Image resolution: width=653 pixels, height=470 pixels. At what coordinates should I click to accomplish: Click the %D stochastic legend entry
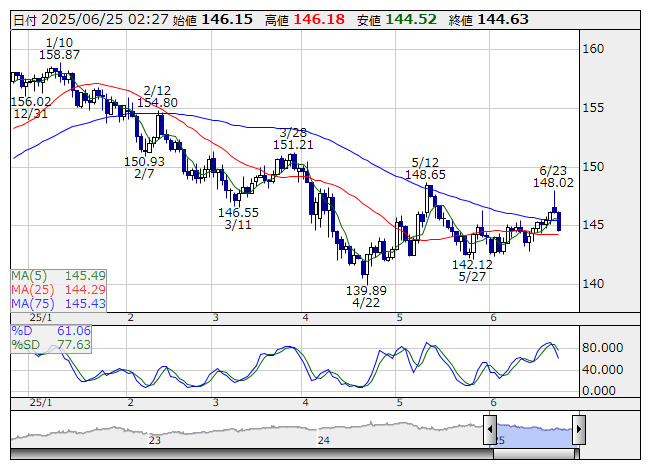click(x=51, y=331)
